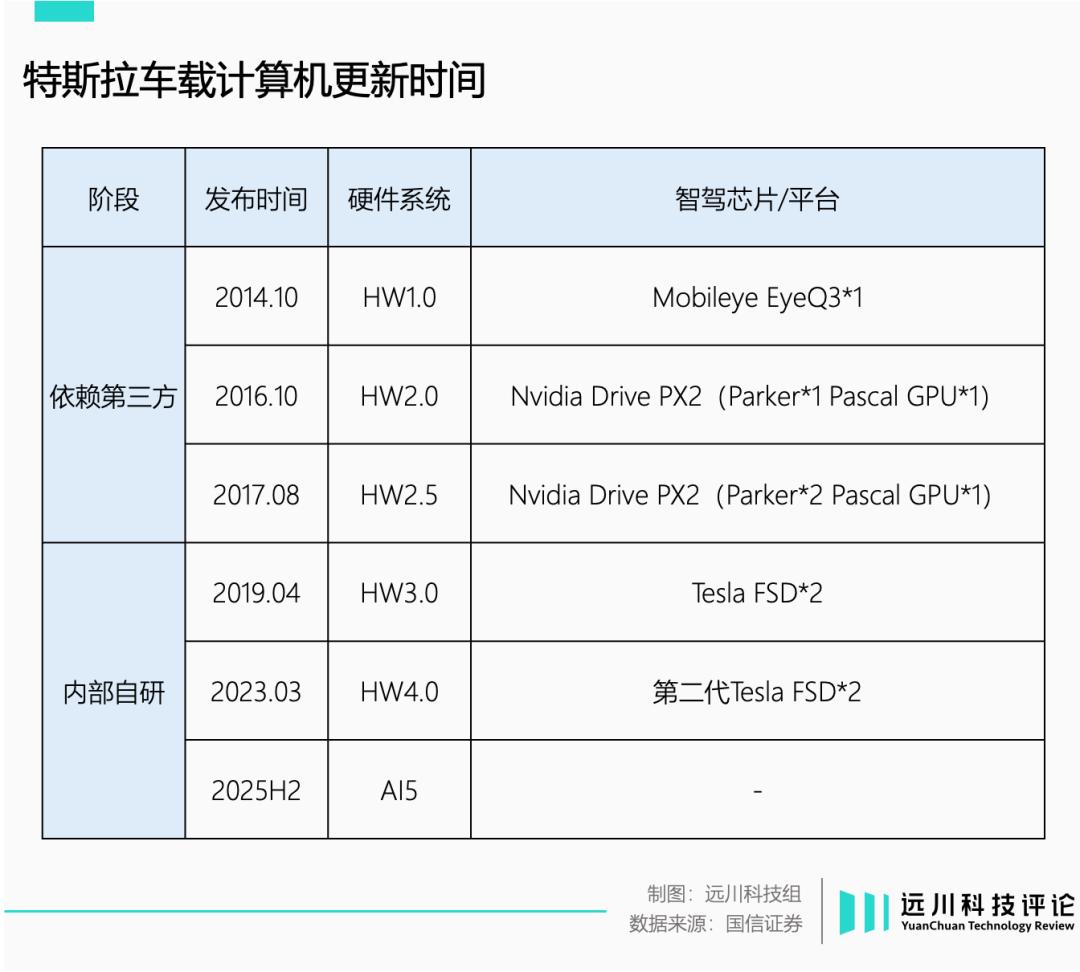Click the HW2.0 hardware cell

coord(399,395)
